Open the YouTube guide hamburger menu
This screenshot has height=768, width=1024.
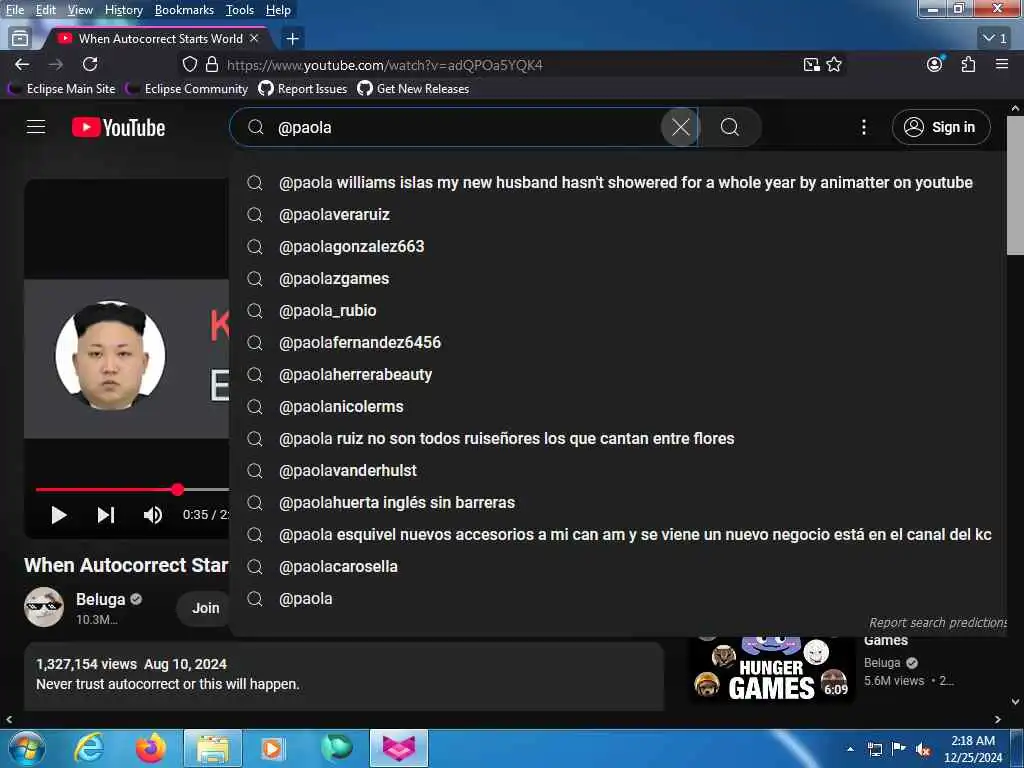[x=36, y=127]
